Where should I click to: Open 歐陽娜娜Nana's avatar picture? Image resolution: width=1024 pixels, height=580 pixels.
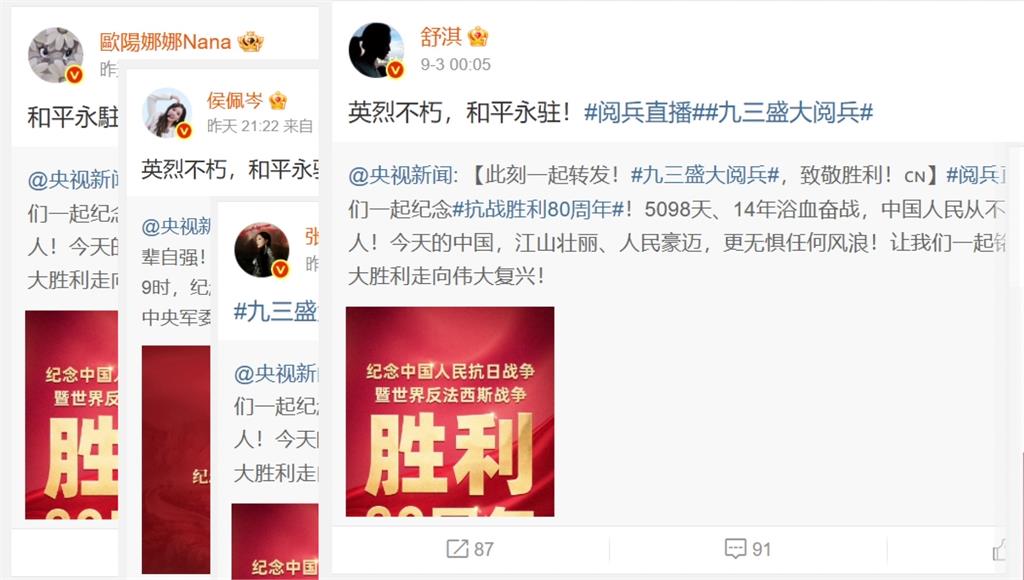click(x=56, y=56)
